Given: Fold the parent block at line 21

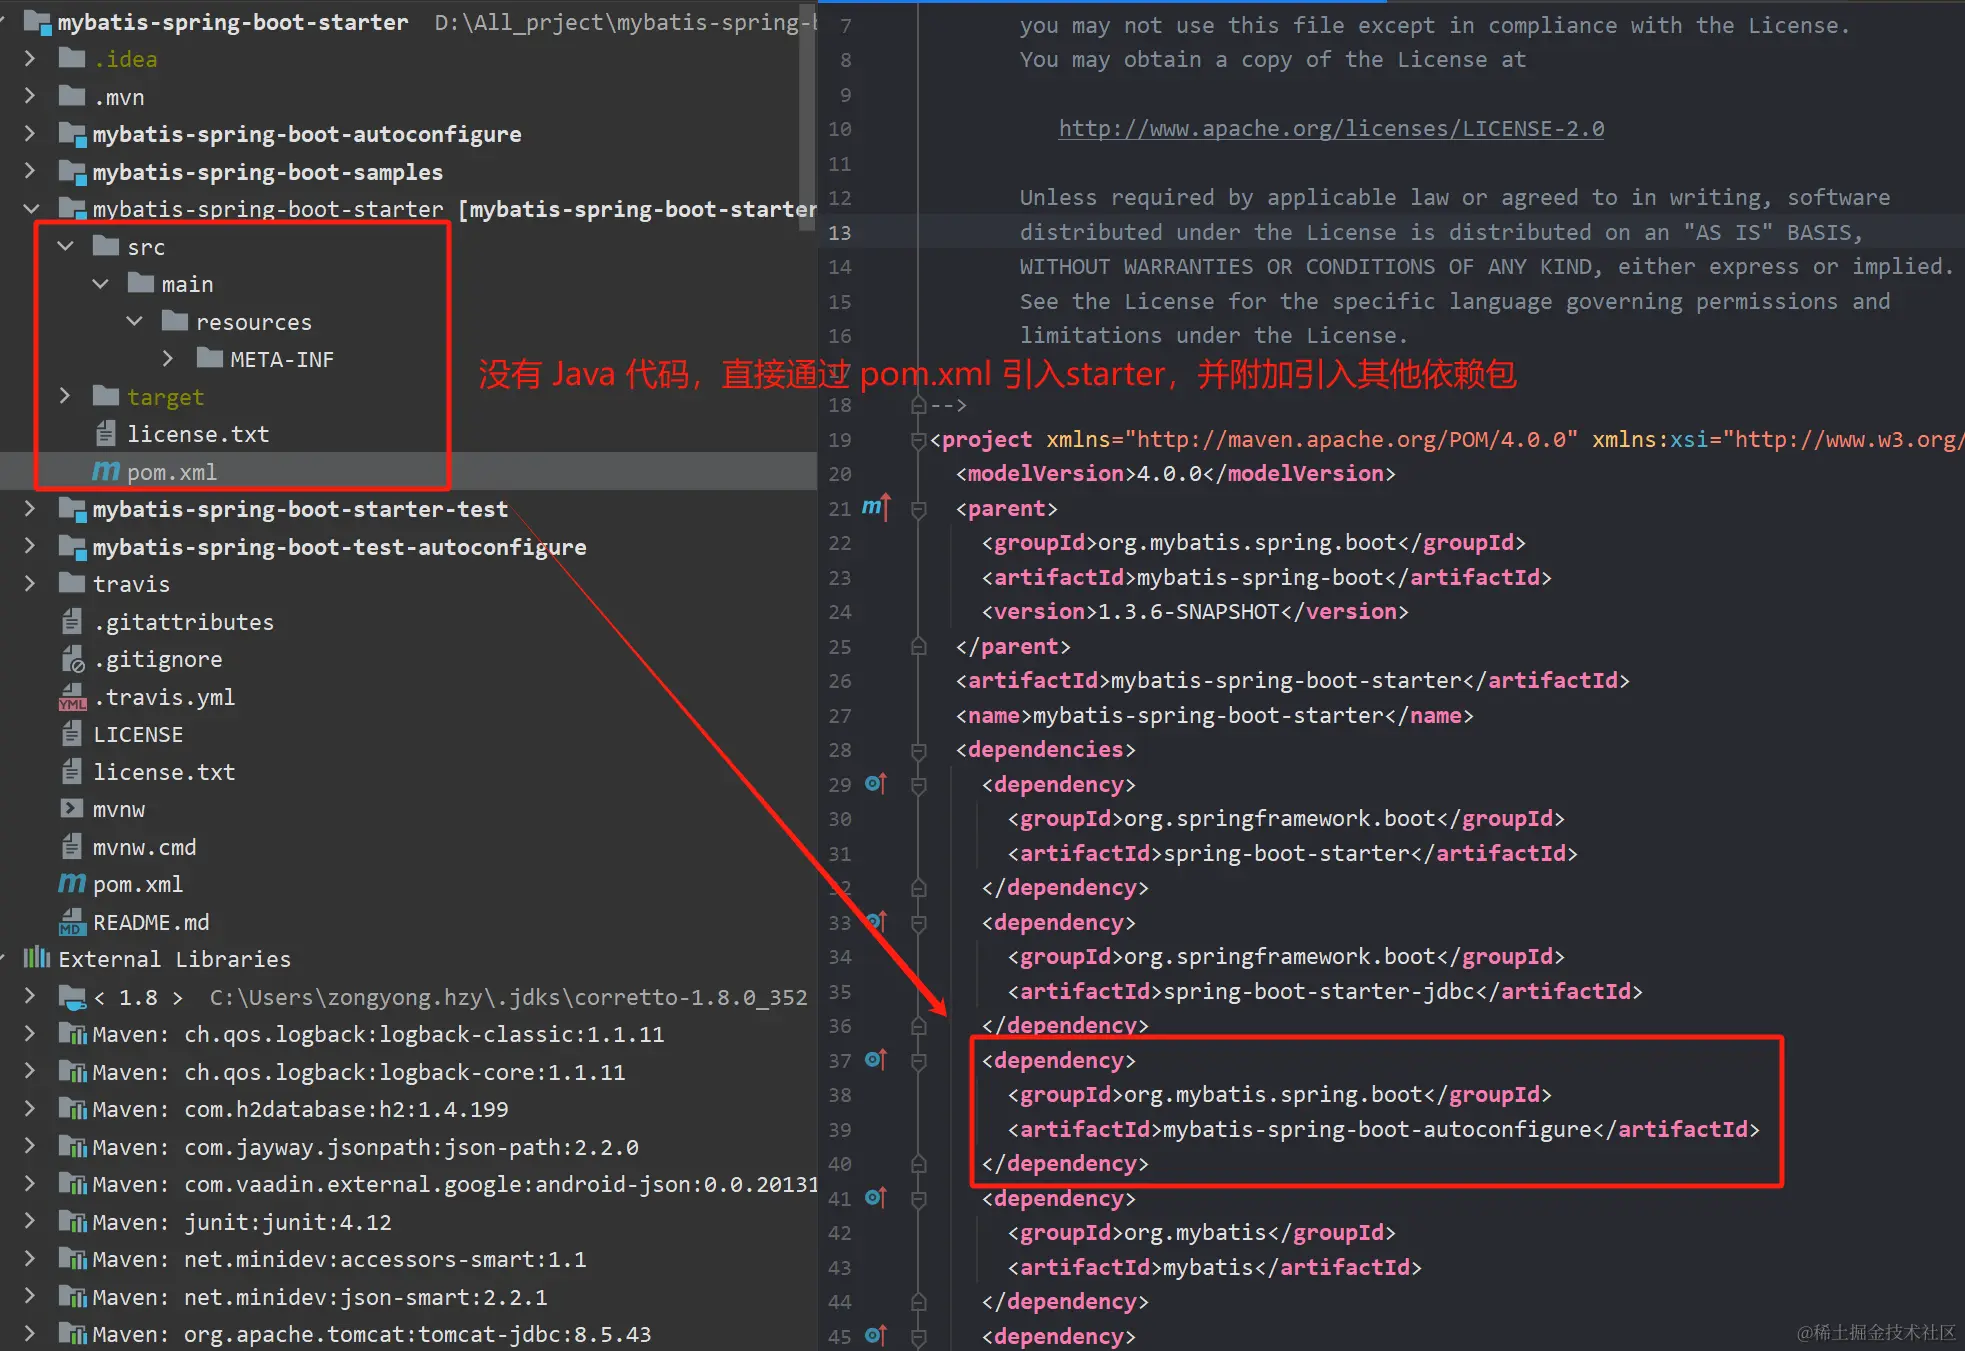Looking at the screenshot, I should point(918,509).
